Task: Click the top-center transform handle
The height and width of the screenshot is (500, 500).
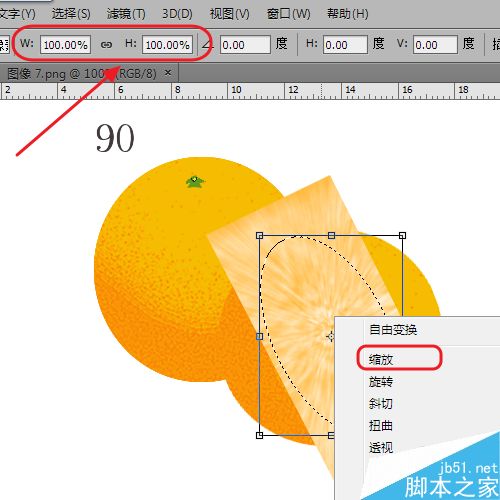Action: point(331,236)
